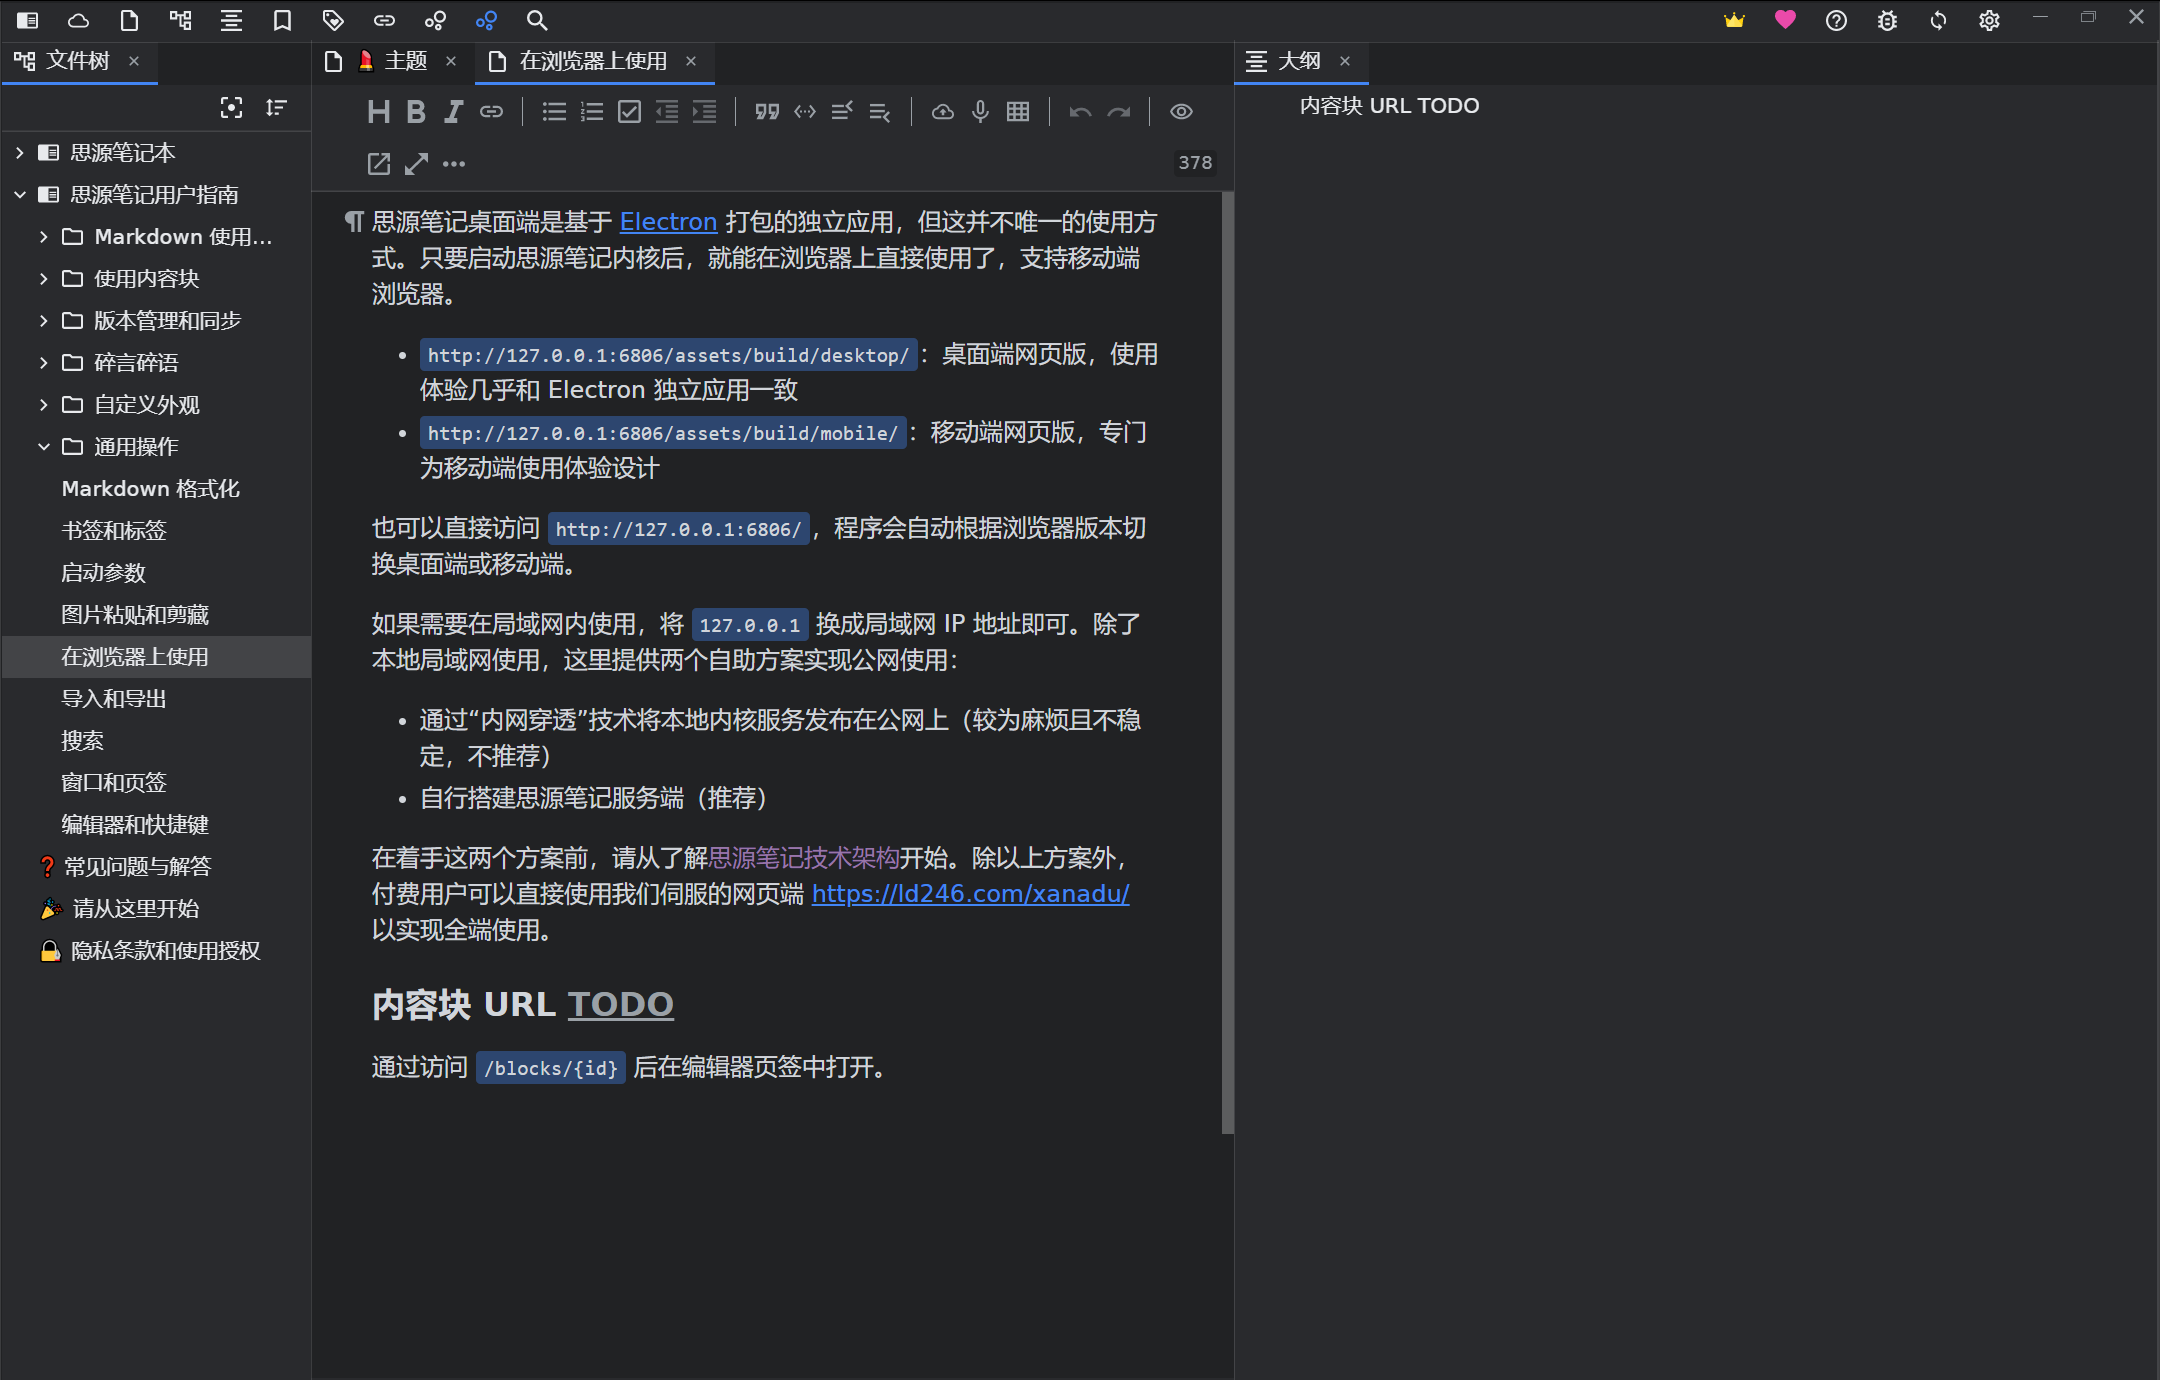Click the upload file cloud icon
Screen dimensions: 2160x1380
click(x=943, y=112)
